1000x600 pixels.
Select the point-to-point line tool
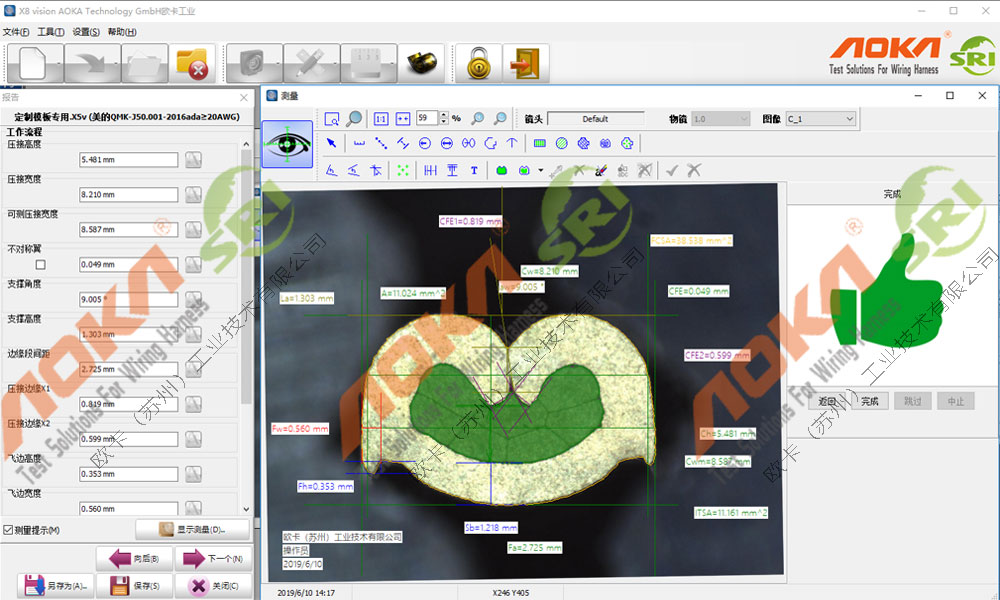coord(381,143)
